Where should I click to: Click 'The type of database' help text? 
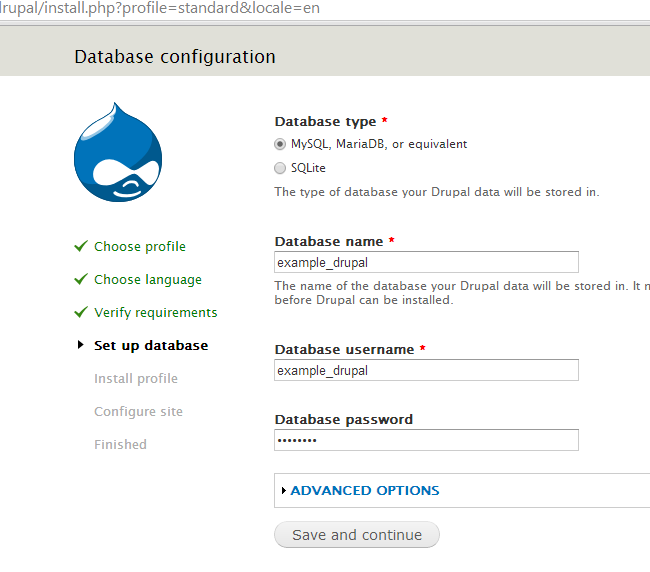click(x=437, y=192)
